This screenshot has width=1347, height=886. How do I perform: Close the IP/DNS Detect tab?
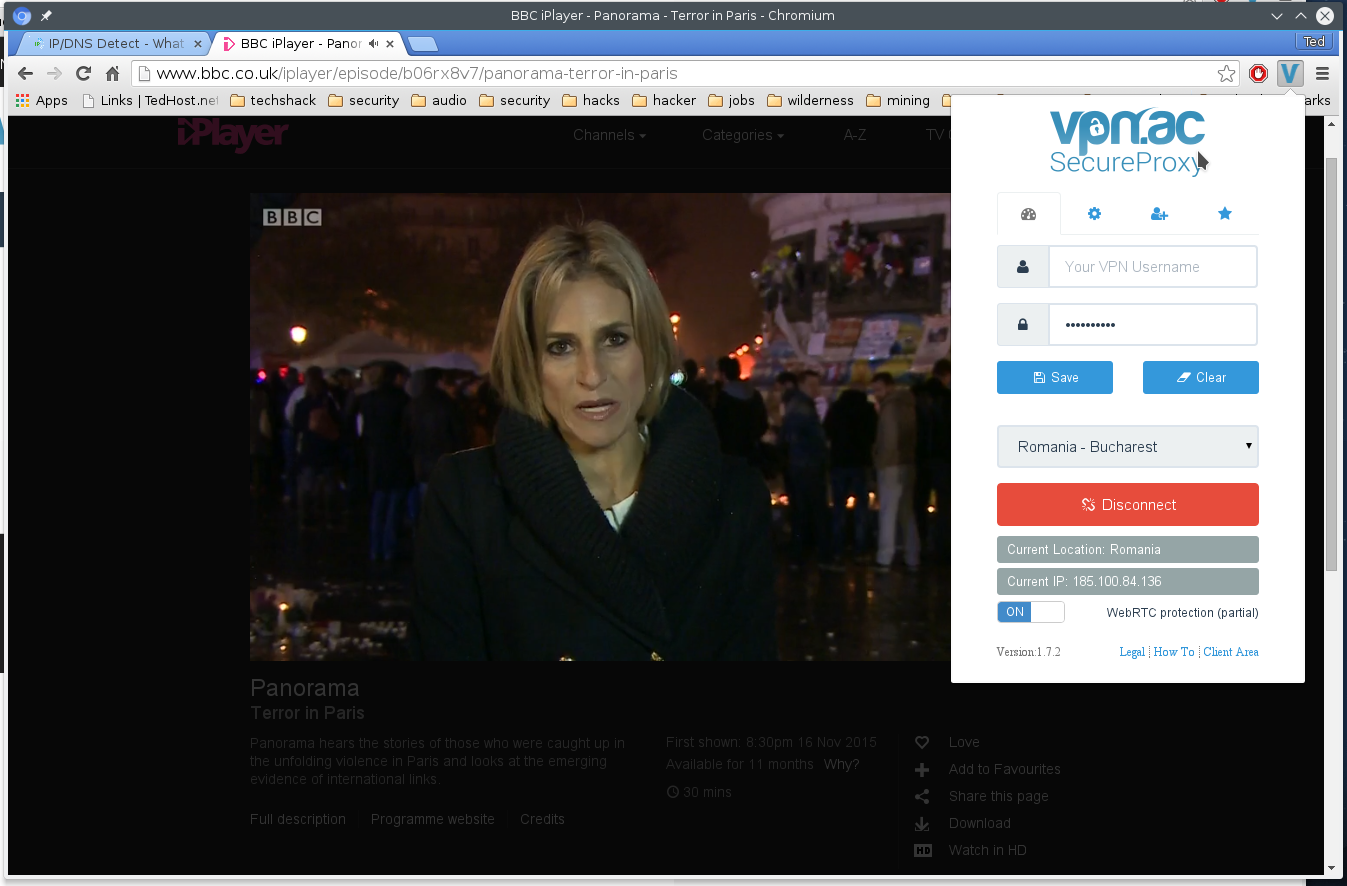click(197, 43)
